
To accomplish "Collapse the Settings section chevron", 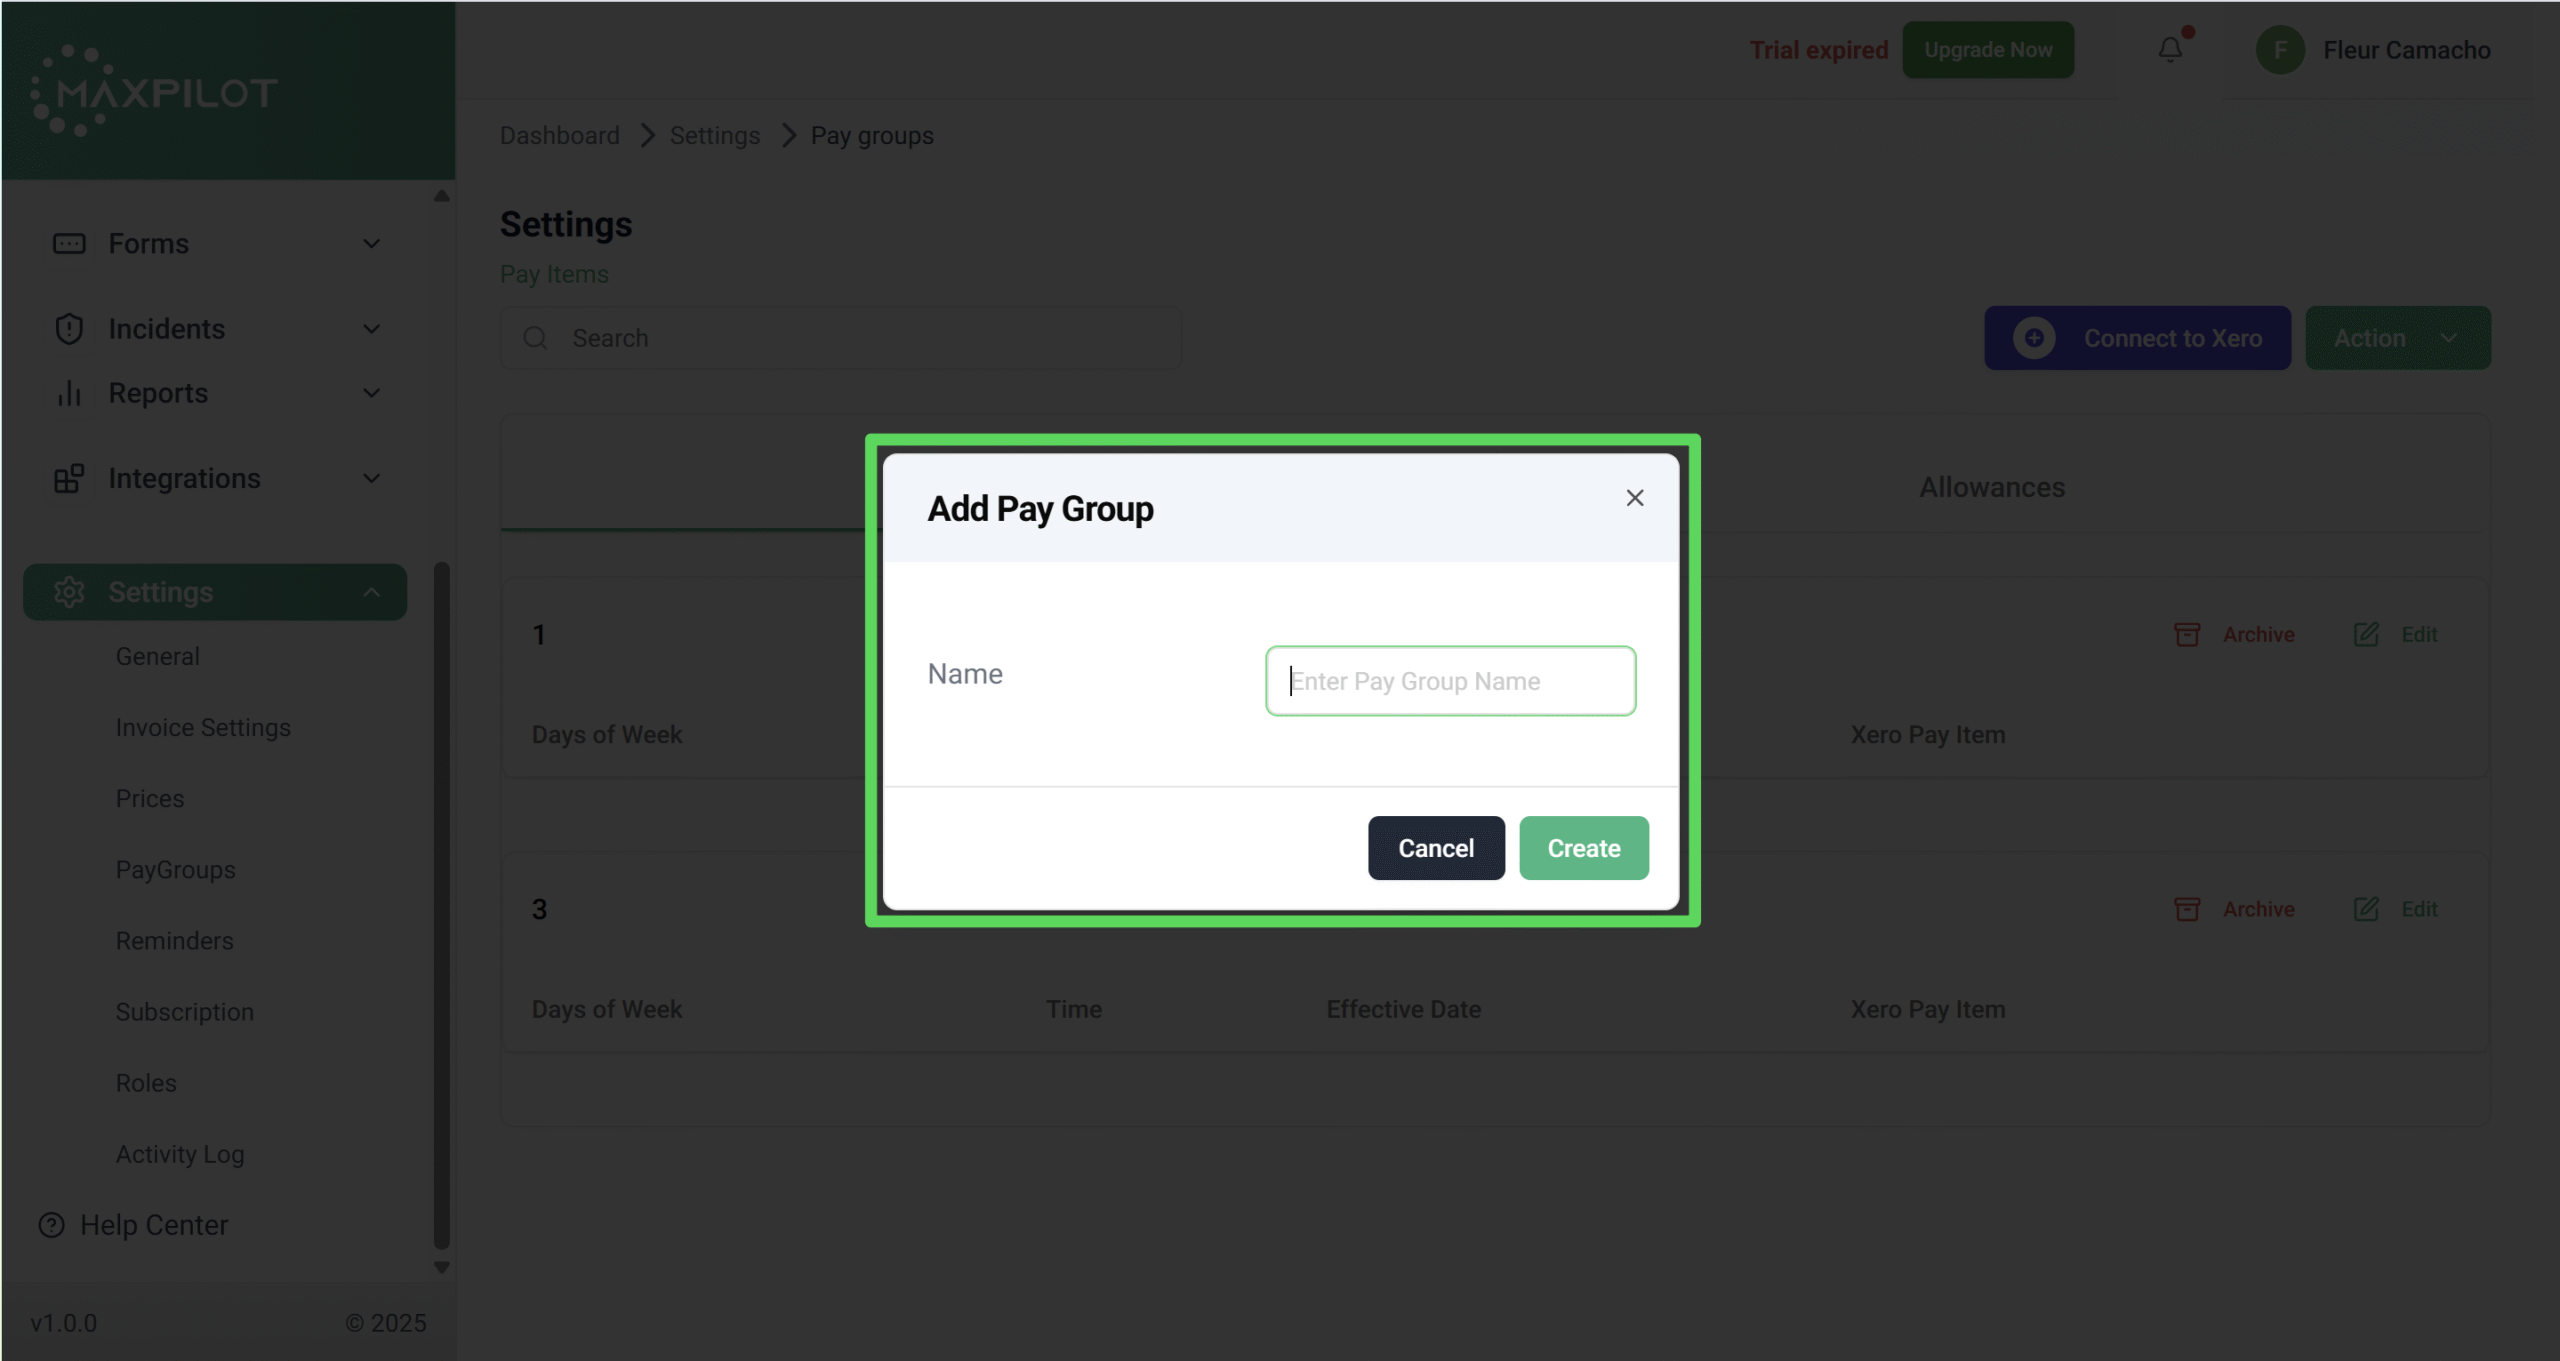I will tap(371, 592).
